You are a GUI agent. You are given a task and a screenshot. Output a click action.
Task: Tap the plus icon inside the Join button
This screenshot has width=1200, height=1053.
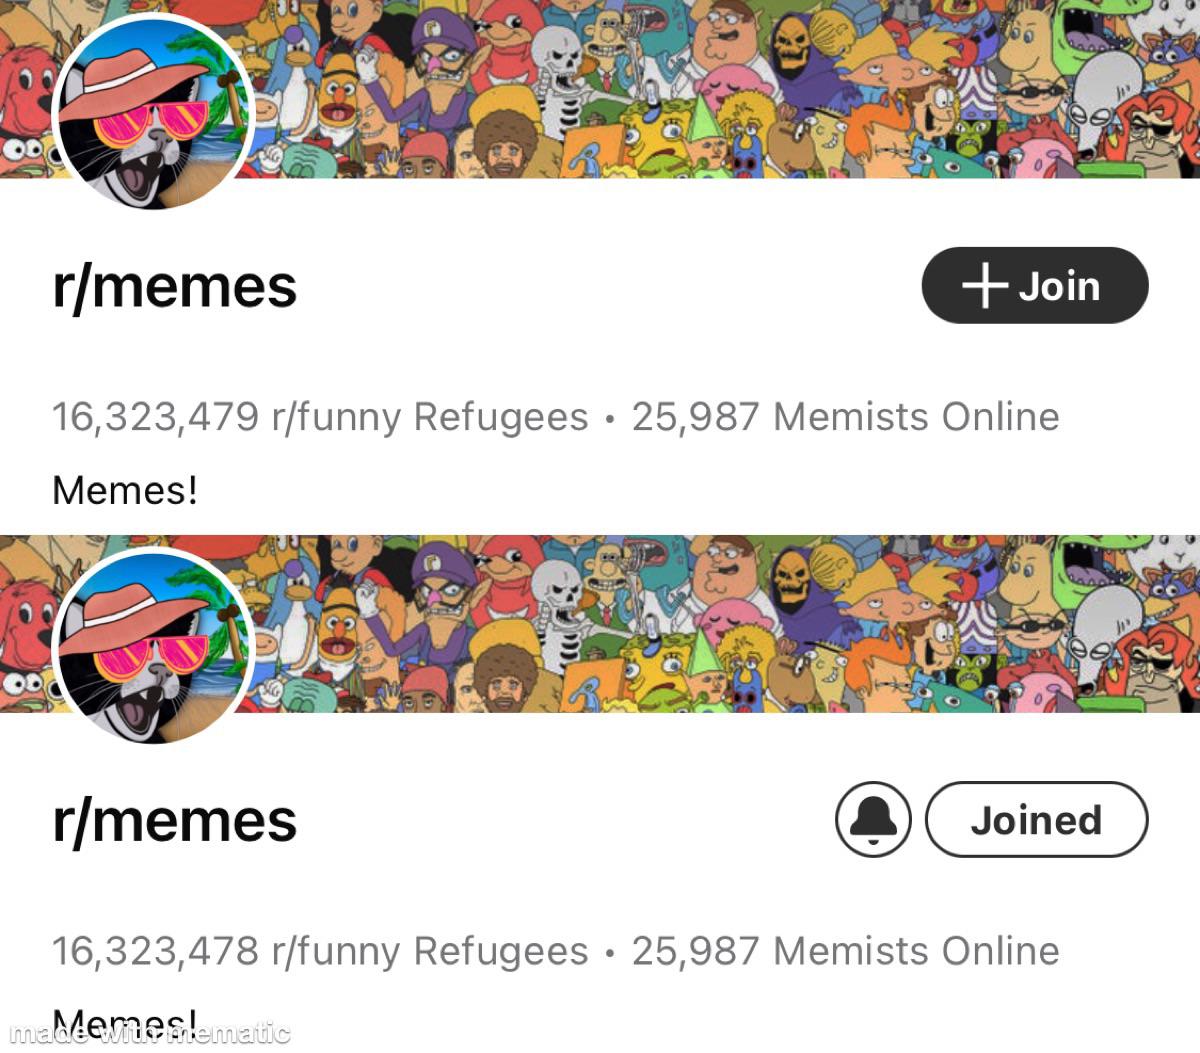click(x=984, y=286)
